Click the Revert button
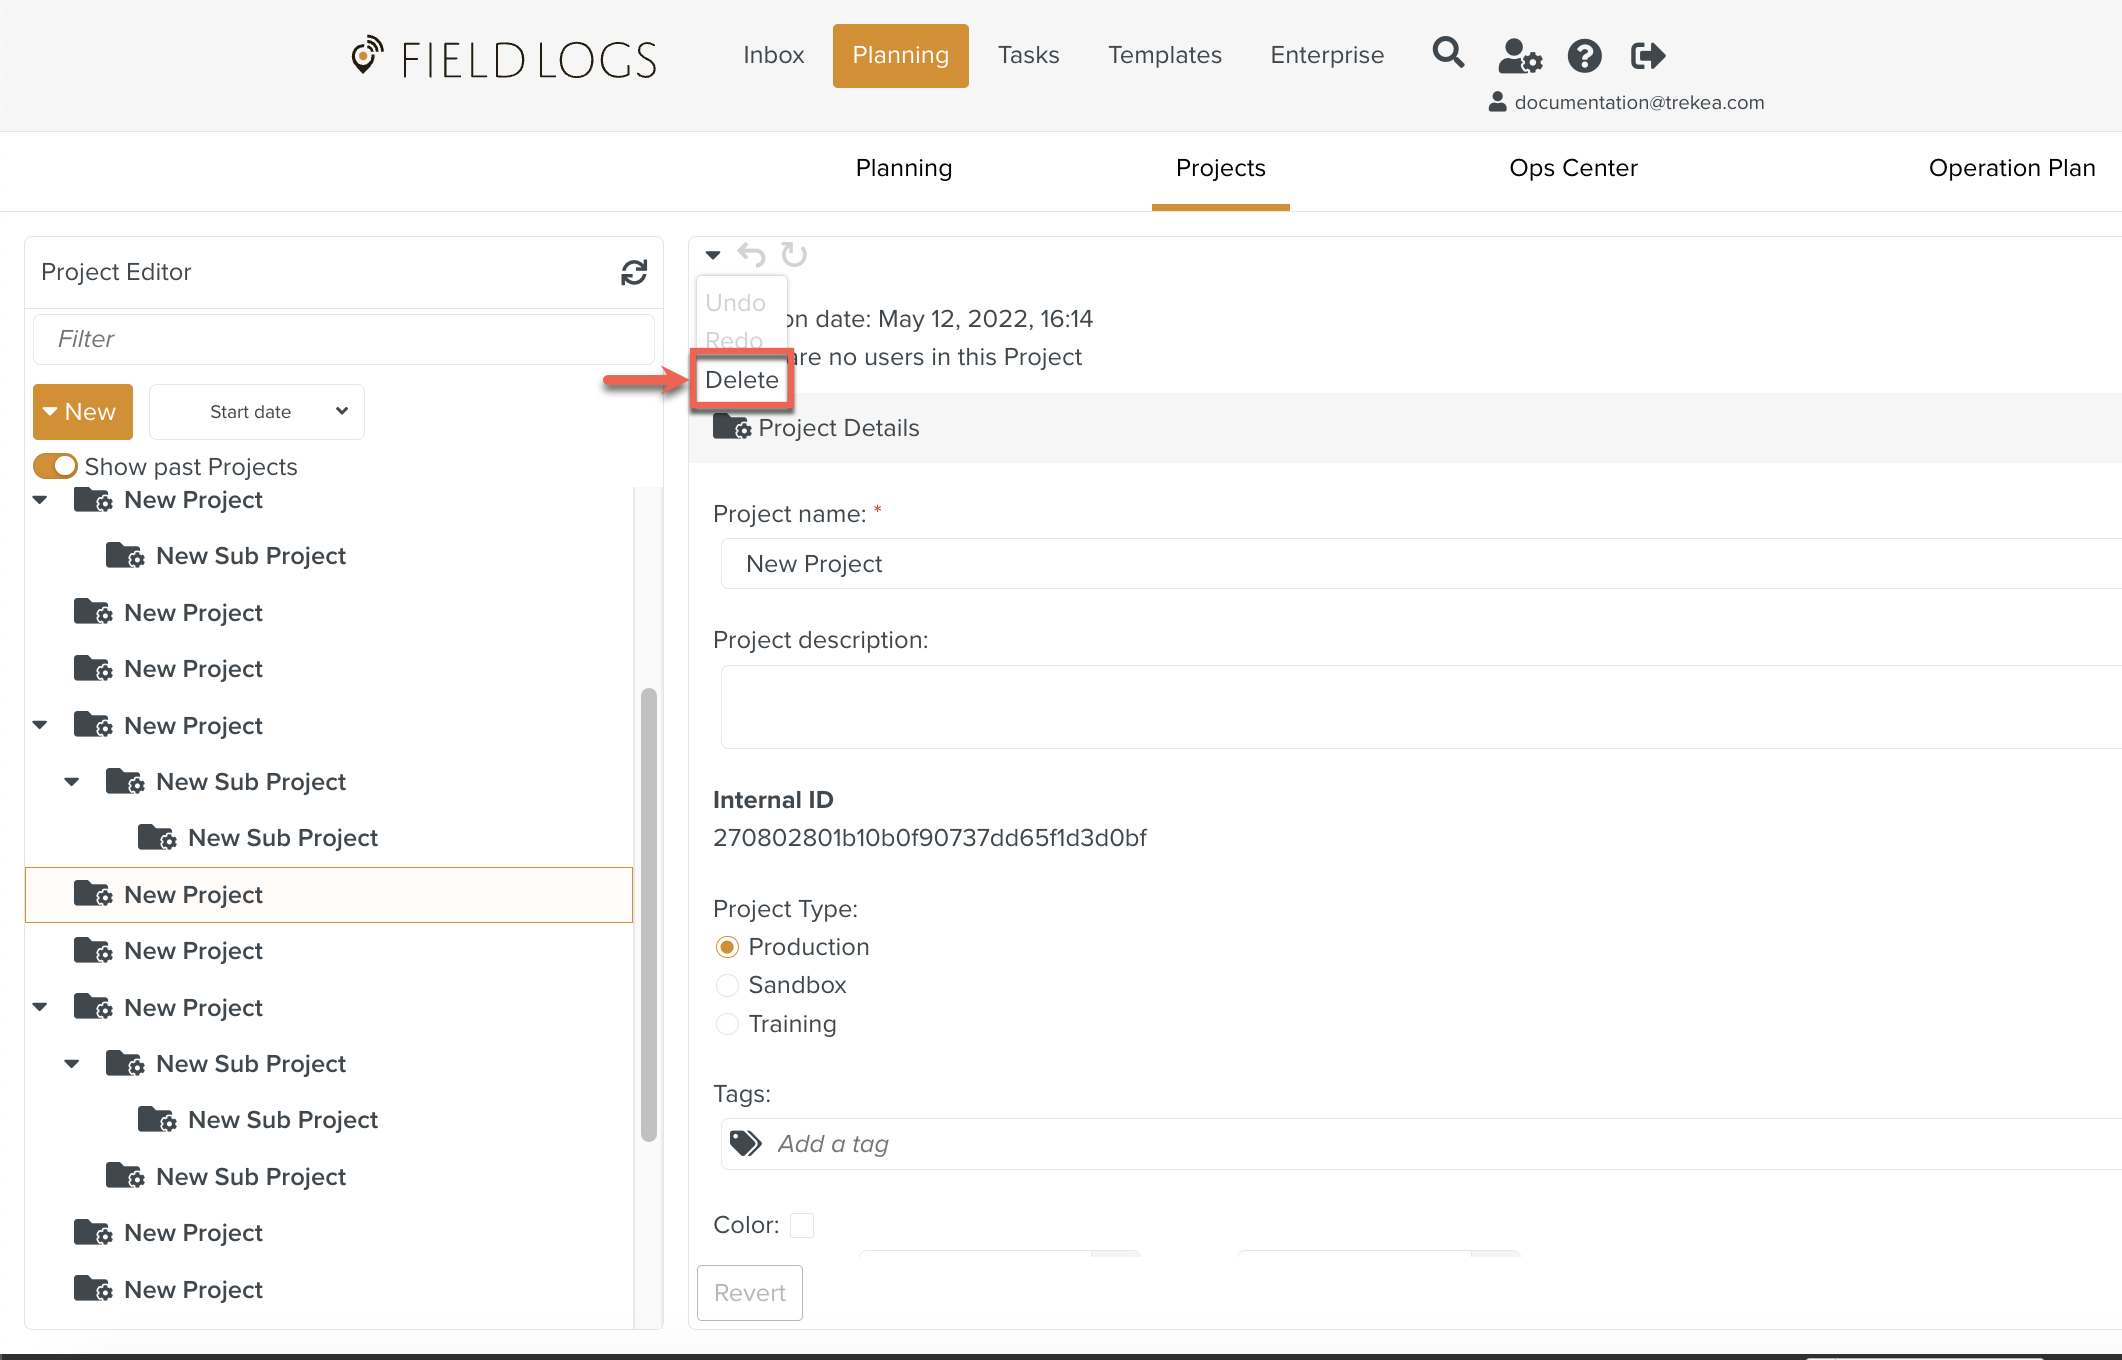Image resolution: width=2122 pixels, height=1360 pixels. click(x=749, y=1293)
